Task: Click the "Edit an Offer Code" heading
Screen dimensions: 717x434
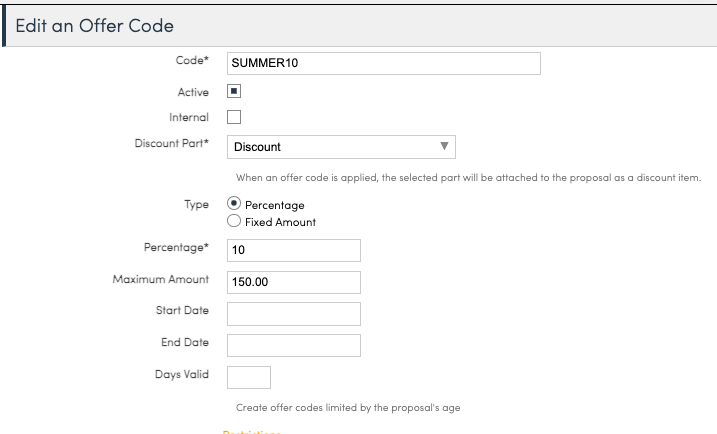Action: pyautogui.click(x=94, y=25)
